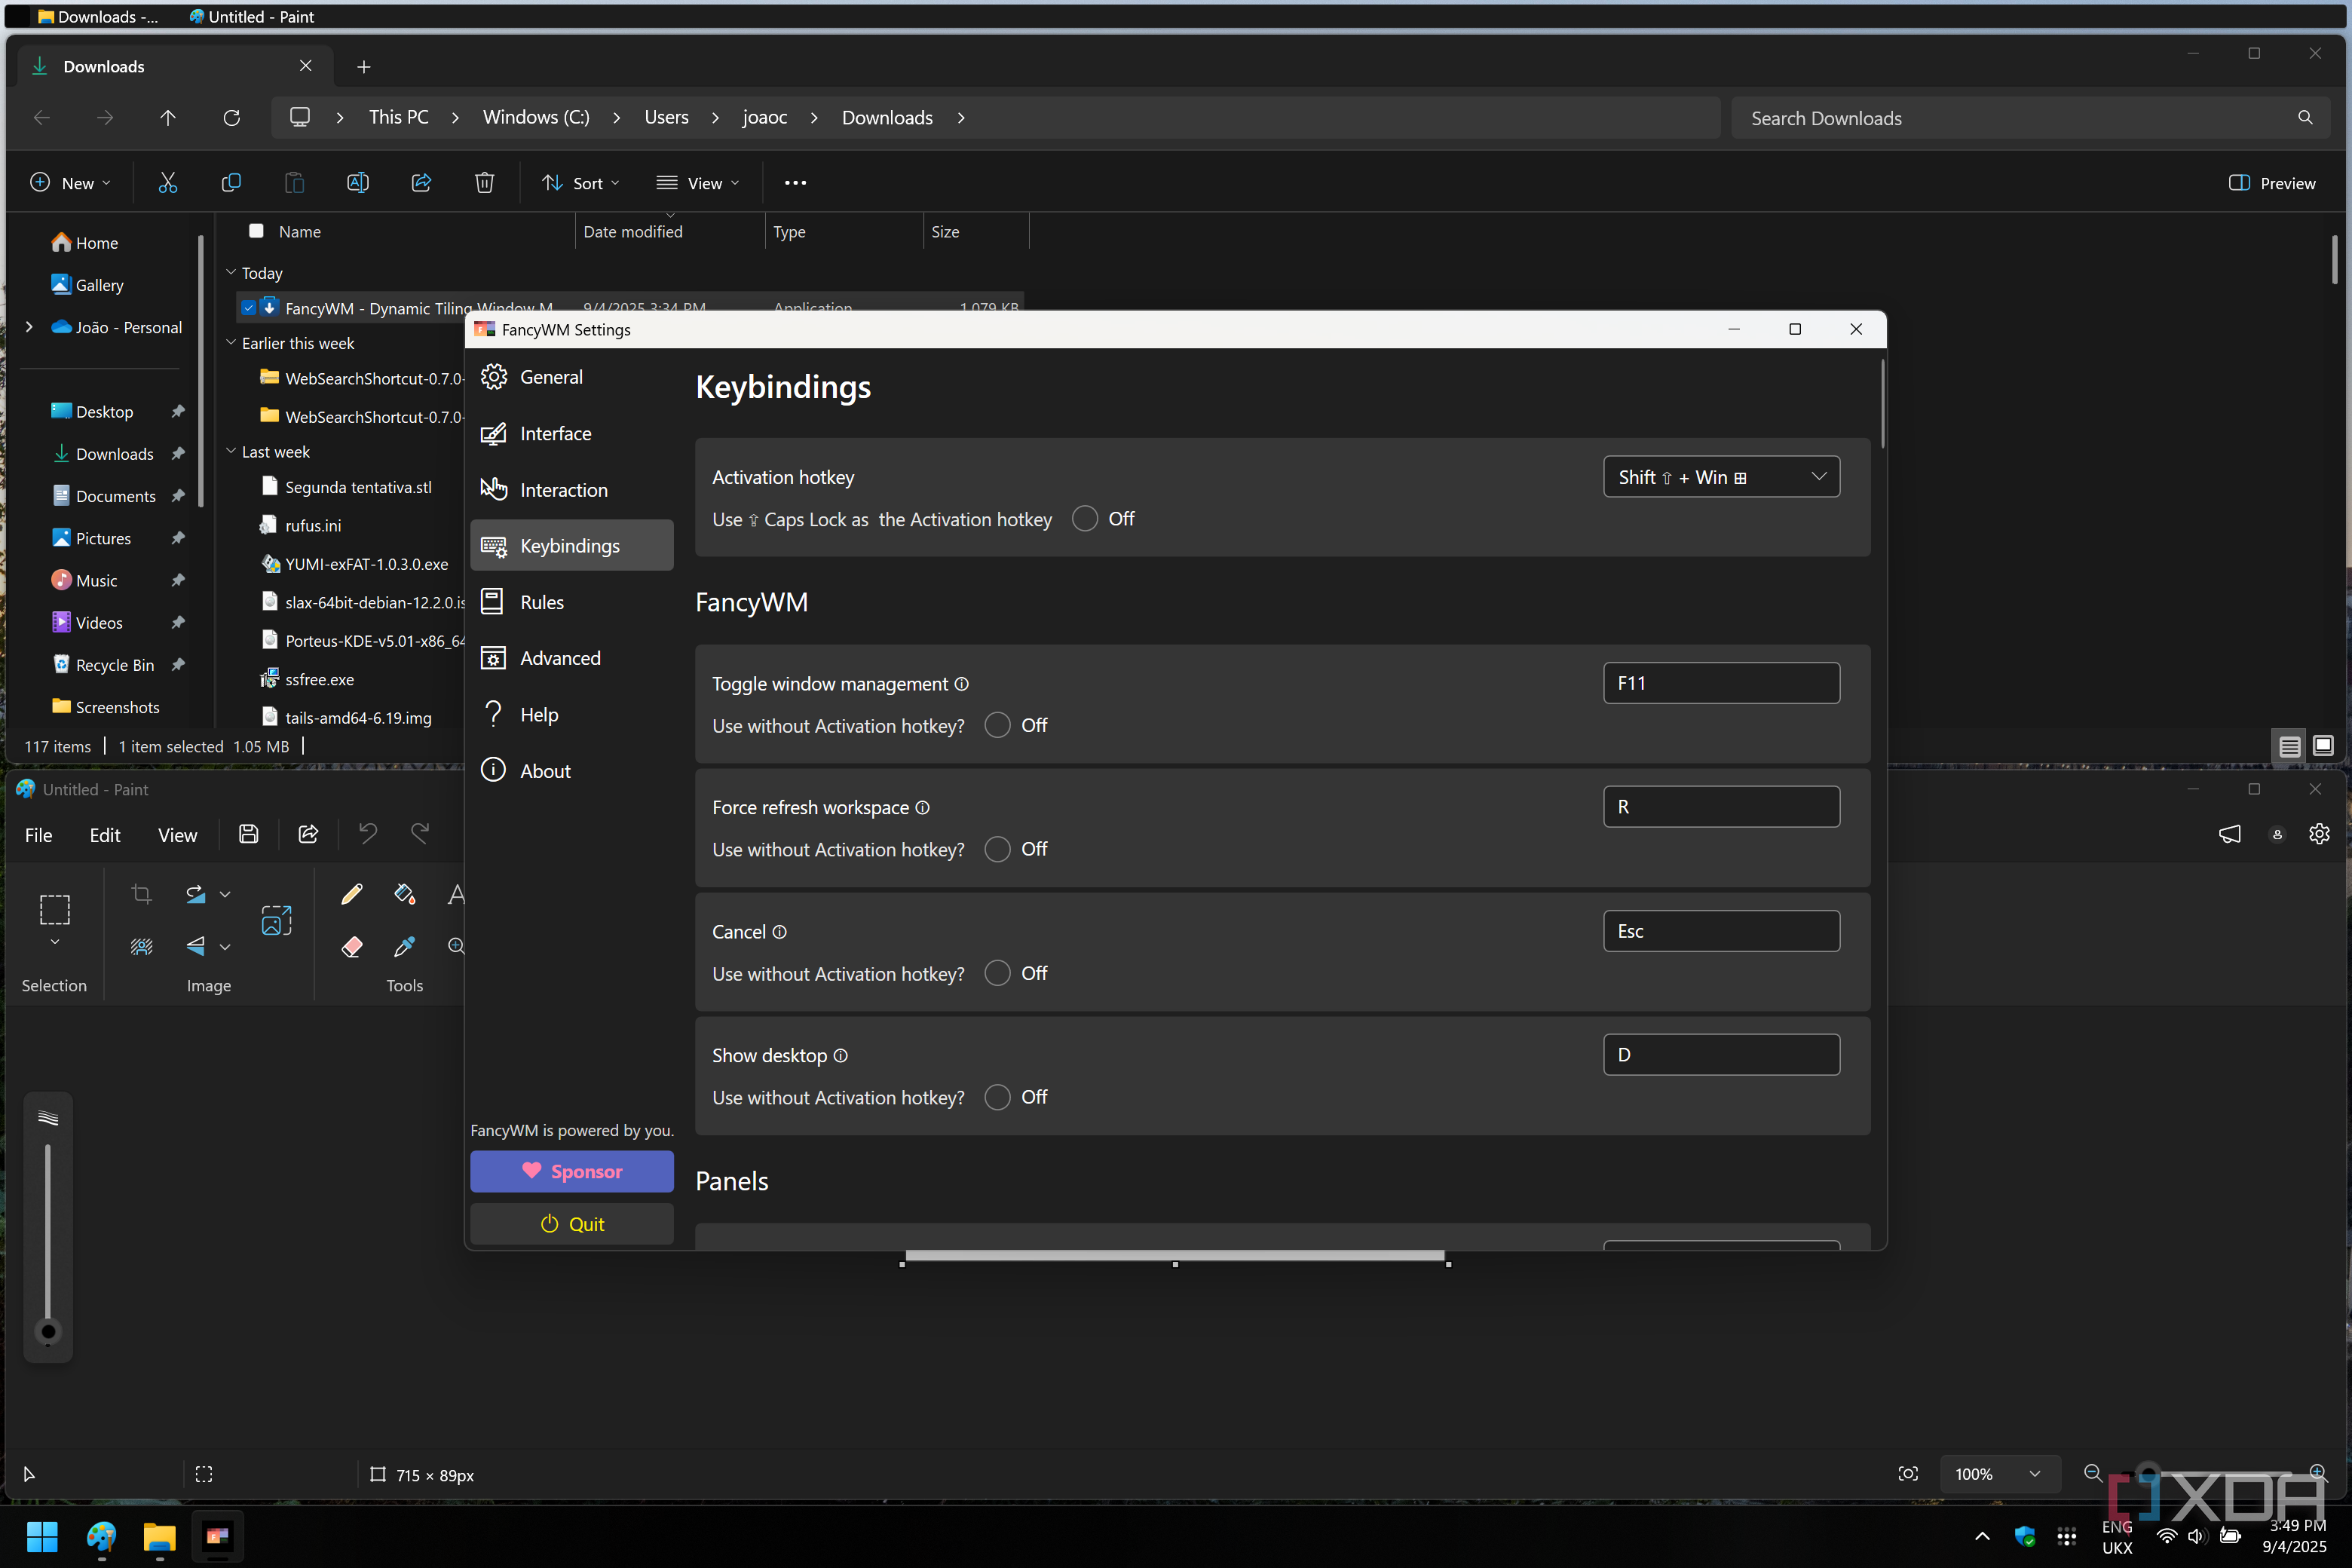Collapse the Earlier this week group
The image size is (2352, 1568).
point(231,342)
